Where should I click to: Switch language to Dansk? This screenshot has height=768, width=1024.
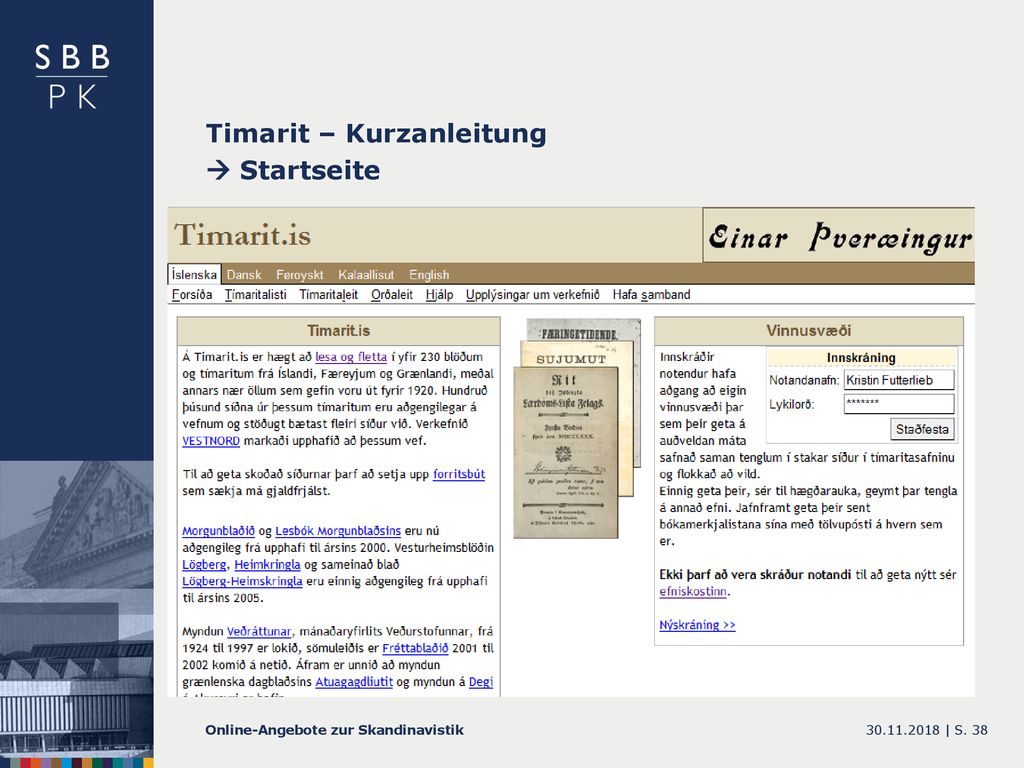[244, 275]
